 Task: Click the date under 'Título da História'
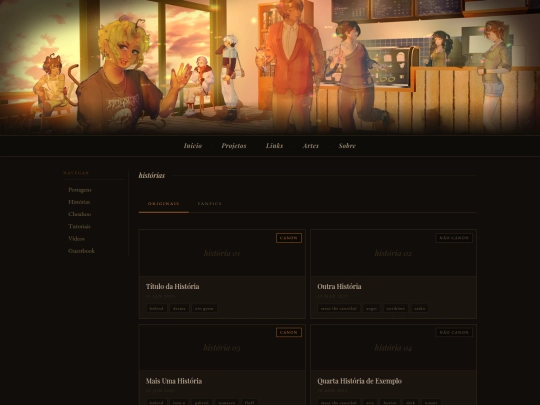[x=160, y=296]
